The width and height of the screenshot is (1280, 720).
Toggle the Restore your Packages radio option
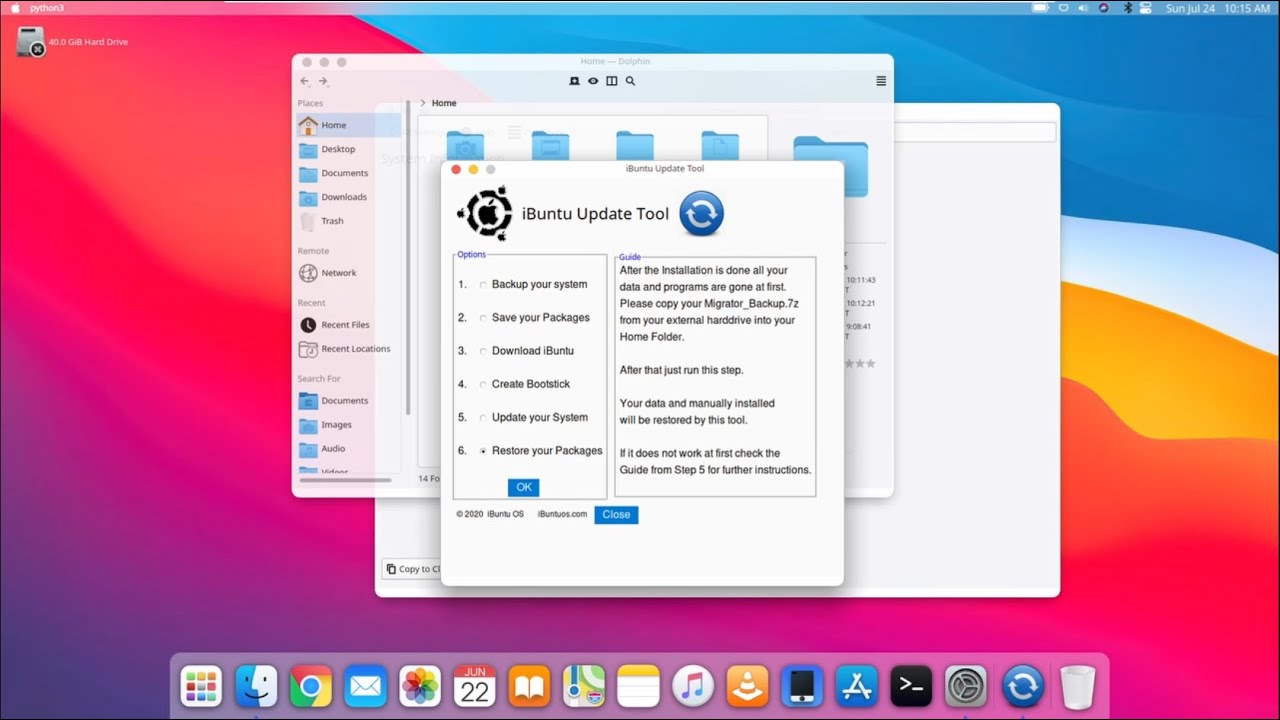pyautogui.click(x=483, y=451)
